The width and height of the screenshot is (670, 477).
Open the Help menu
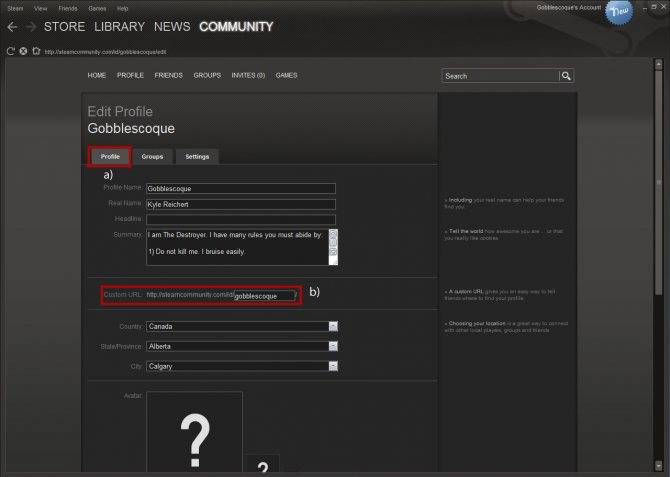tap(123, 8)
